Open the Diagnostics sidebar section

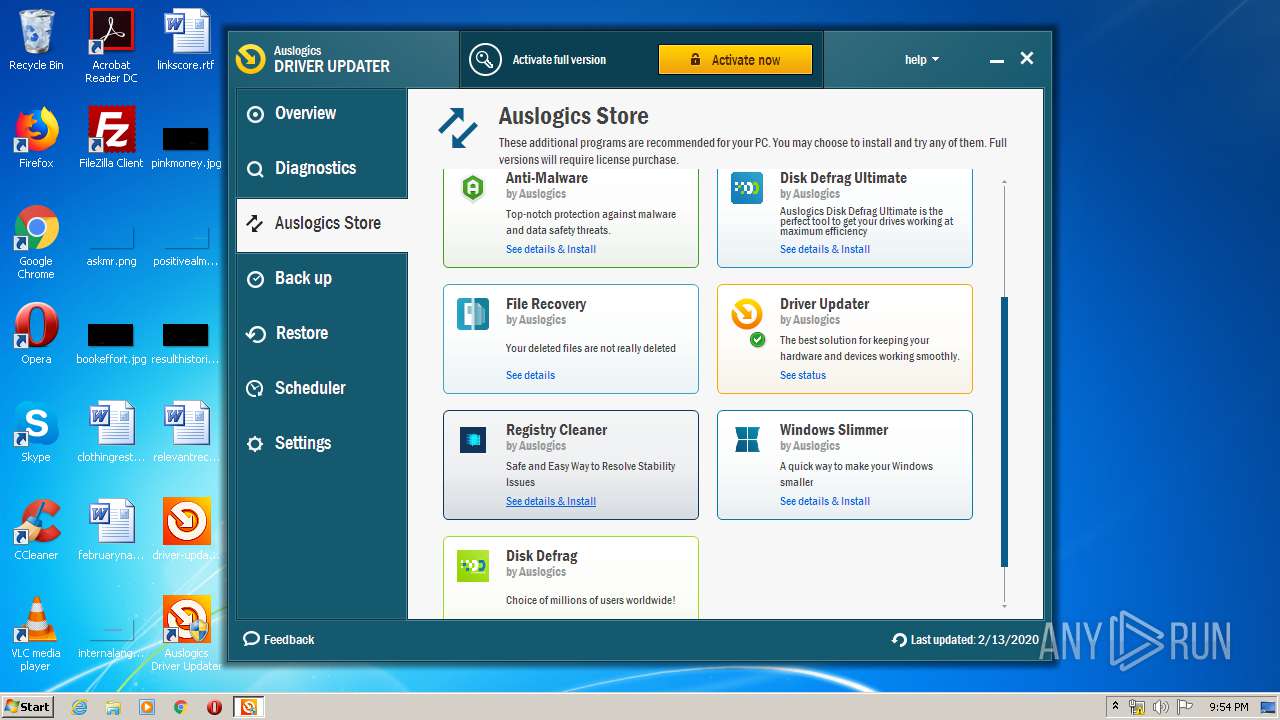point(321,168)
